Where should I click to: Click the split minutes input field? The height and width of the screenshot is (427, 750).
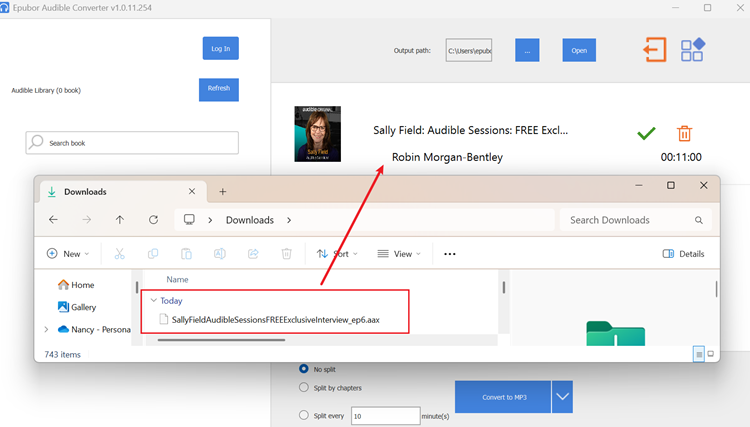(386, 416)
